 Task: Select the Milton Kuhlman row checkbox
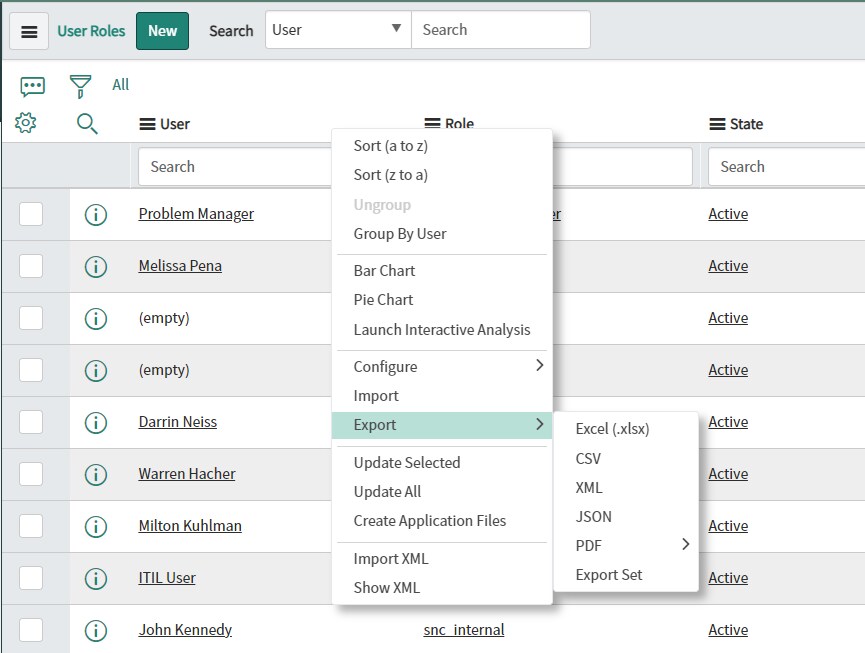(x=31, y=526)
